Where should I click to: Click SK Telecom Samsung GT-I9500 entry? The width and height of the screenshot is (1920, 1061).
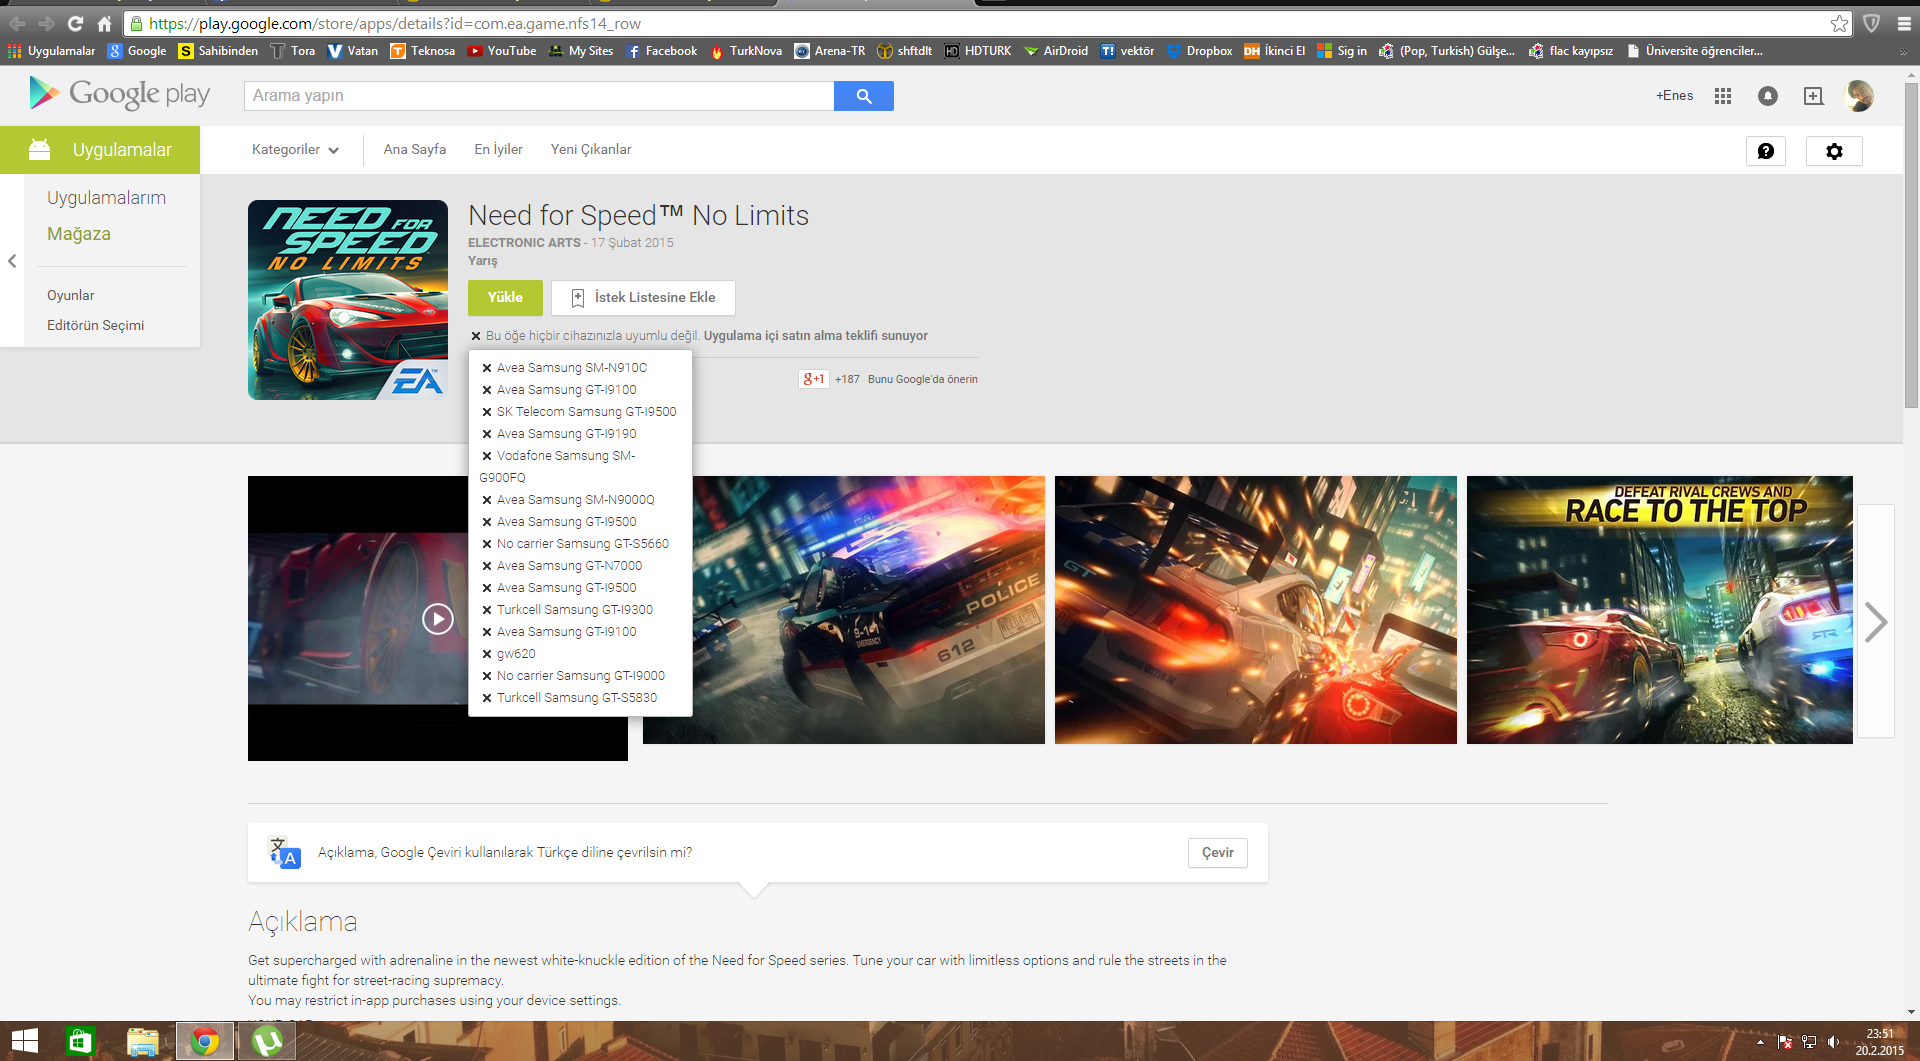(x=586, y=412)
